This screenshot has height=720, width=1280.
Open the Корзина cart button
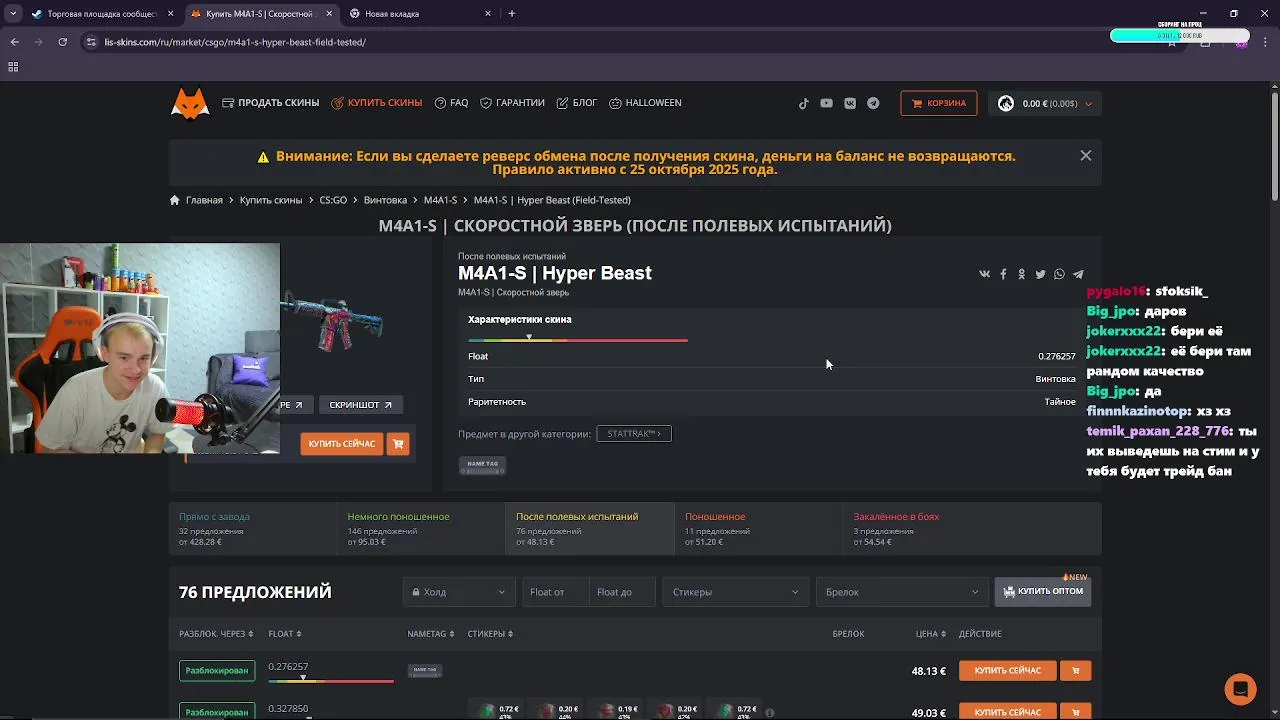pos(939,103)
